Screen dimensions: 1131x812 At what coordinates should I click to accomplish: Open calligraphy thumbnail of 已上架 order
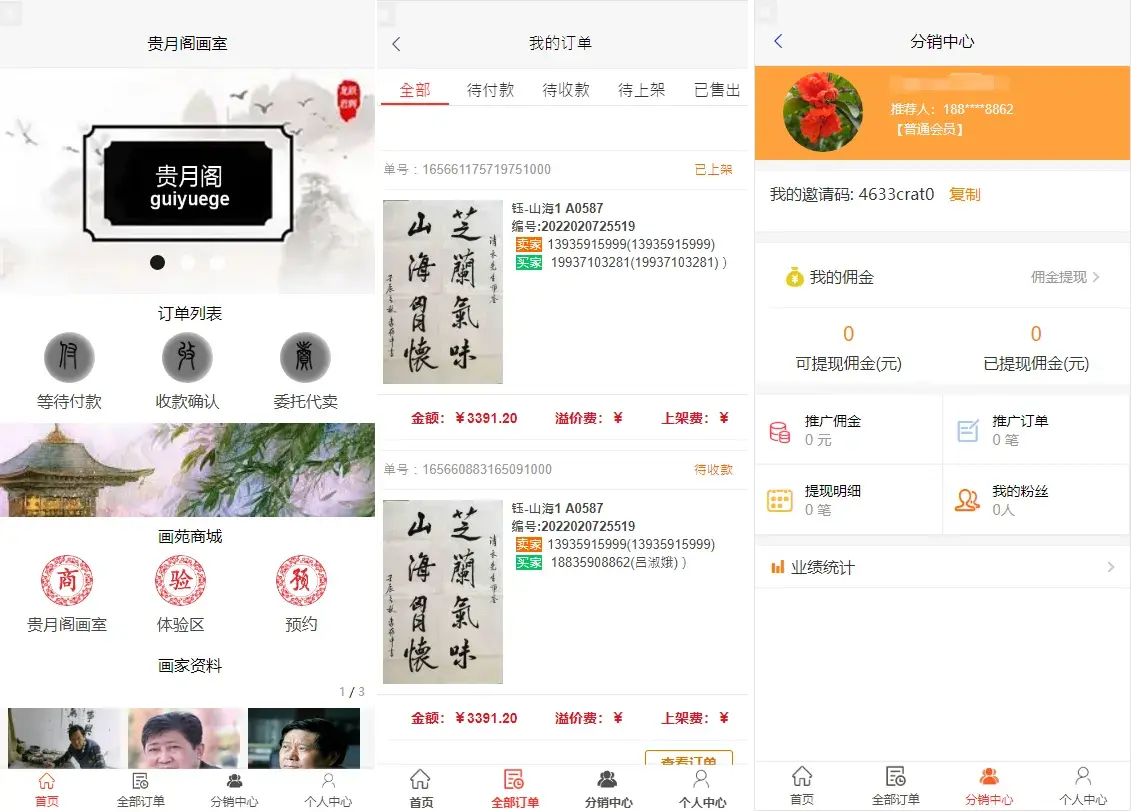point(443,292)
